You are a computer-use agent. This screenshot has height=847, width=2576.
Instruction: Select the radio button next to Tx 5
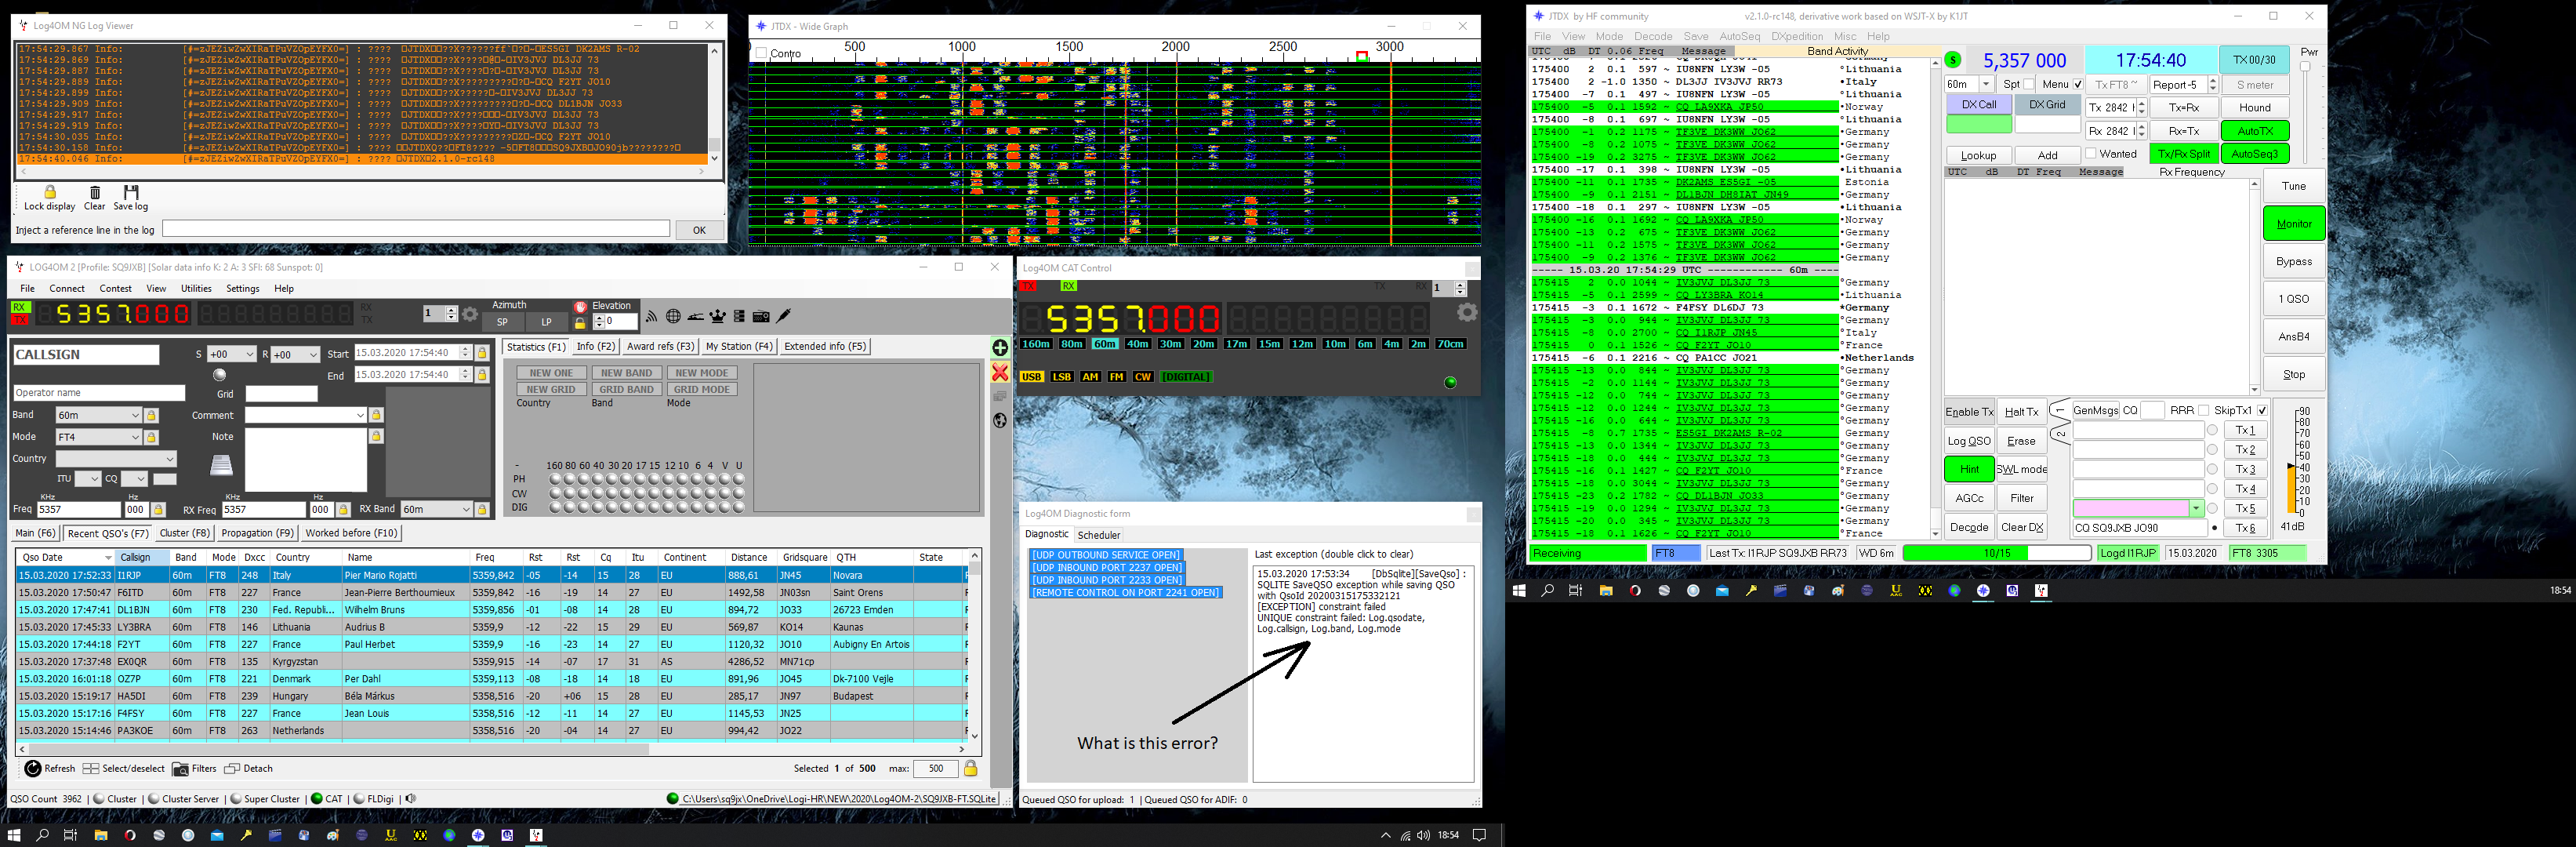(x=2212, y=508)
